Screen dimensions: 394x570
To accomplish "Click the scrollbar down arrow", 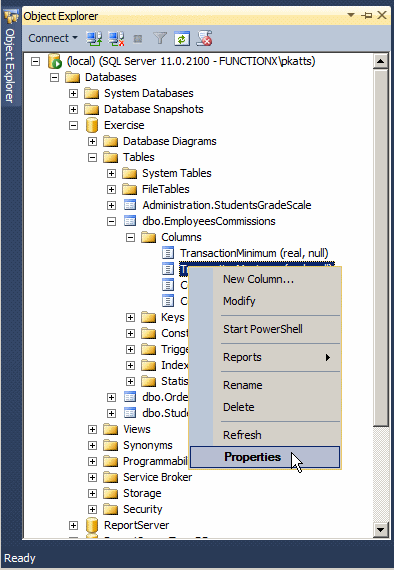I will coord(381,529).
